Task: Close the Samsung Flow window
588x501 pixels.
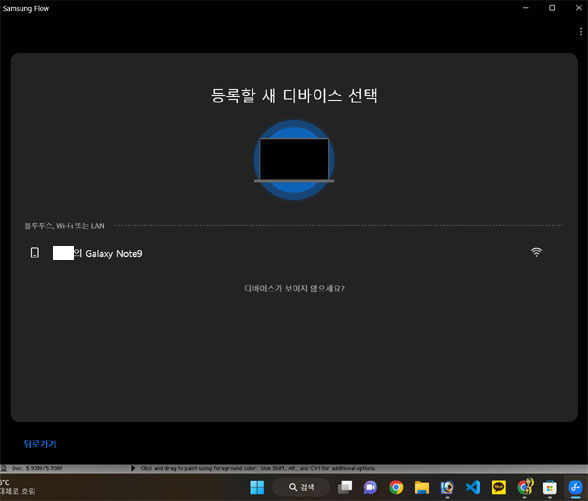Action: coord(579,8)
